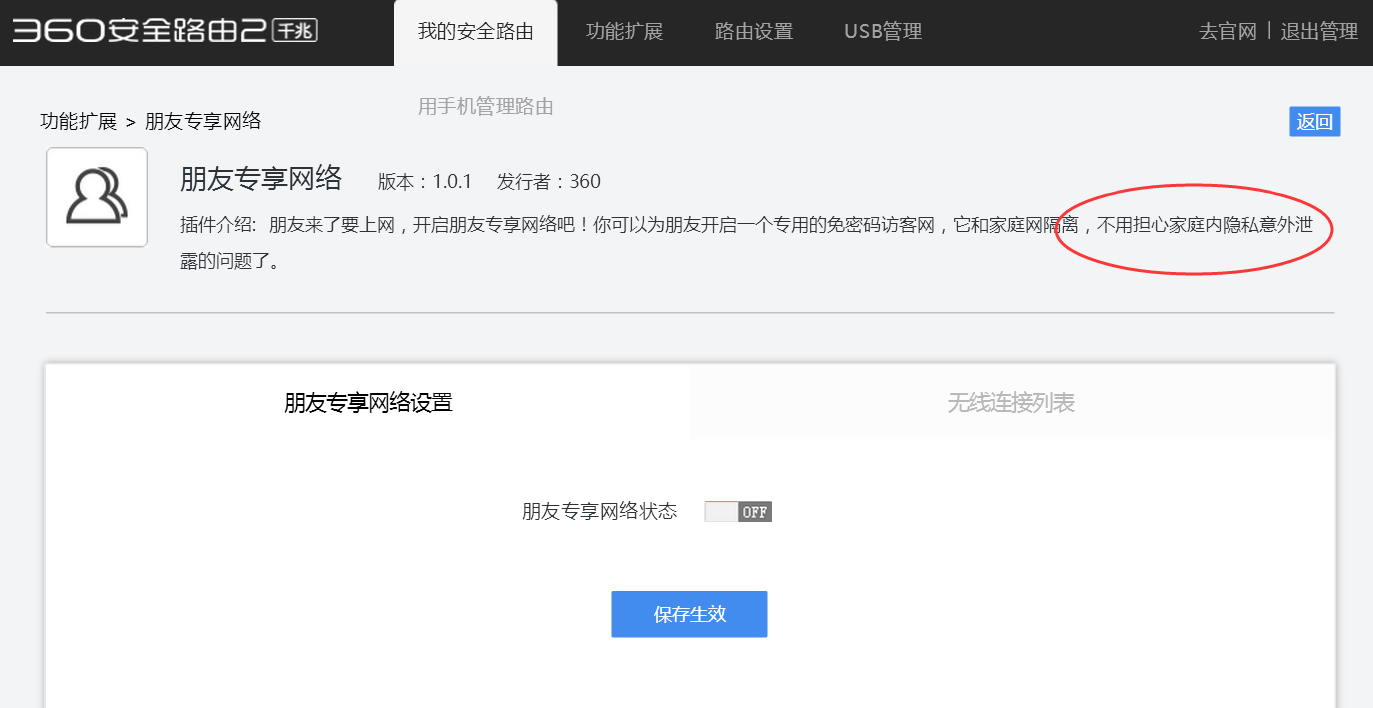Go to the USB管理 tab
1373x708 pixels.
883,32
